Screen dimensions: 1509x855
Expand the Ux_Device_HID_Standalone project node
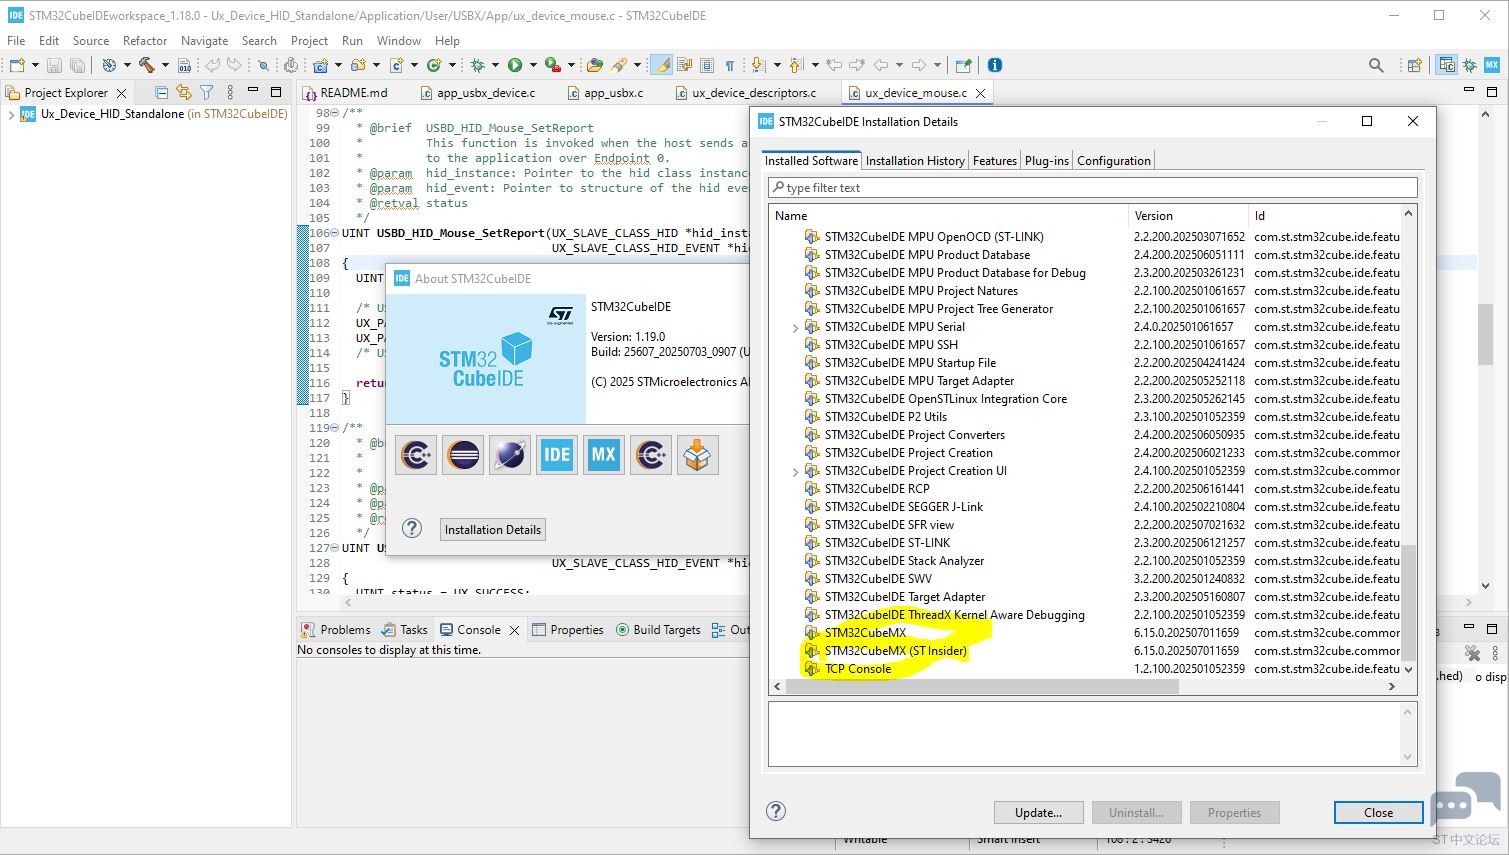coord(11,114)
